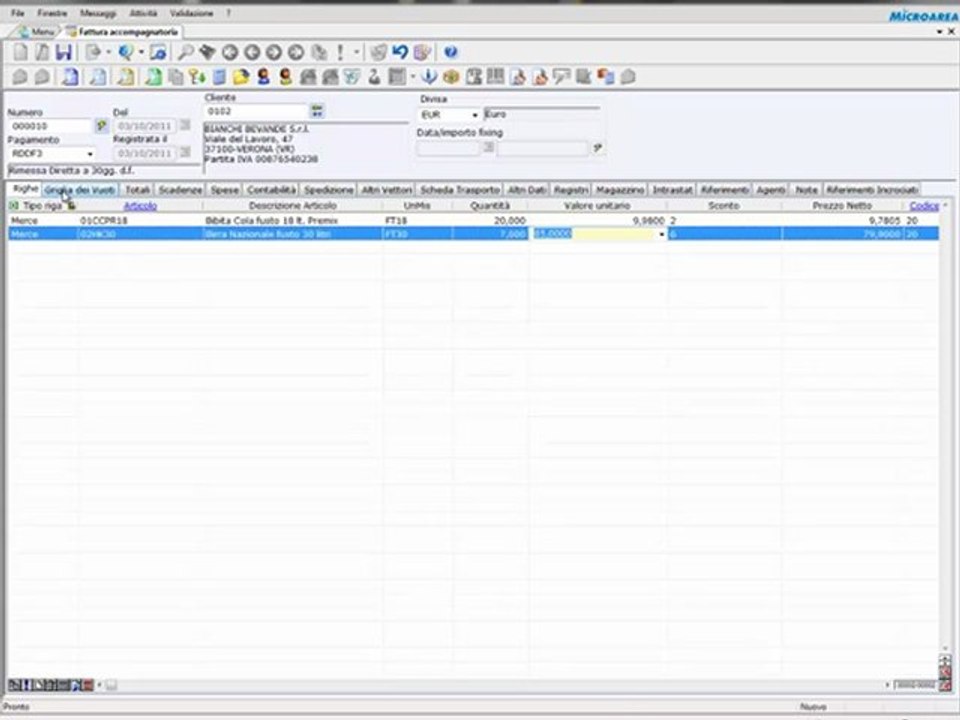Click the Codice column header link
This screenshot has height=720, width=960.
924,206
